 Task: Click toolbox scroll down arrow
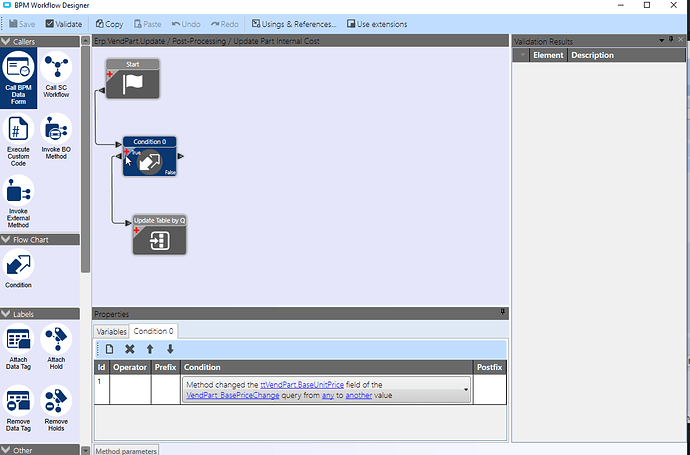[85, 450]
